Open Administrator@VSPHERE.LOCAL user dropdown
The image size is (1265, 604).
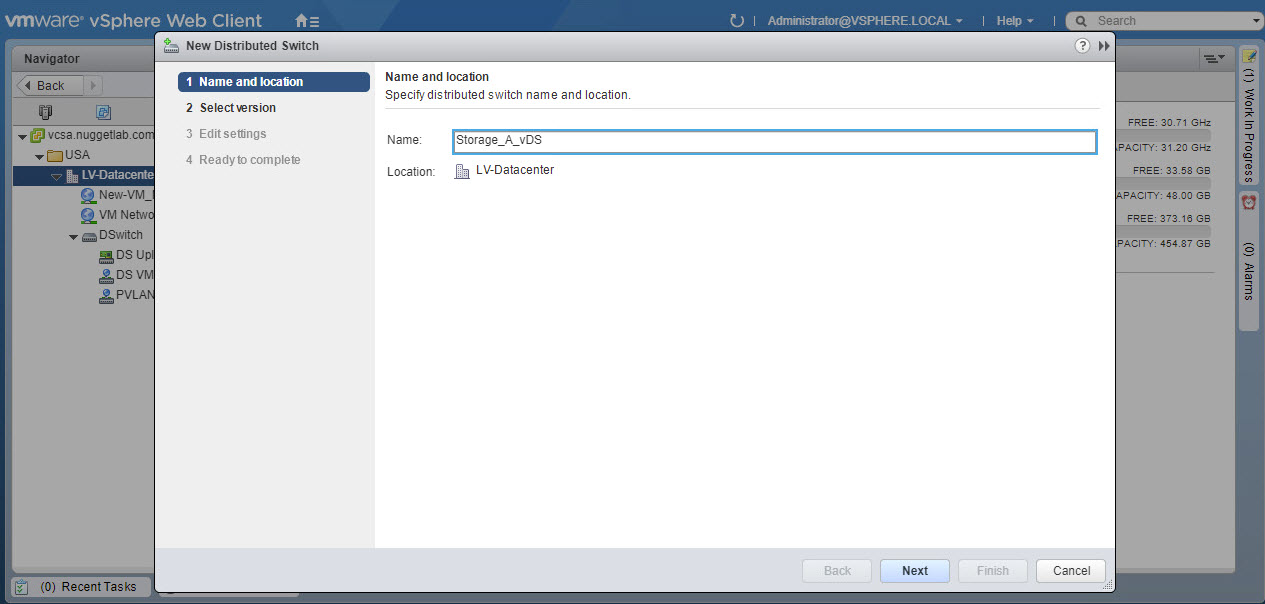click(865, 21)
